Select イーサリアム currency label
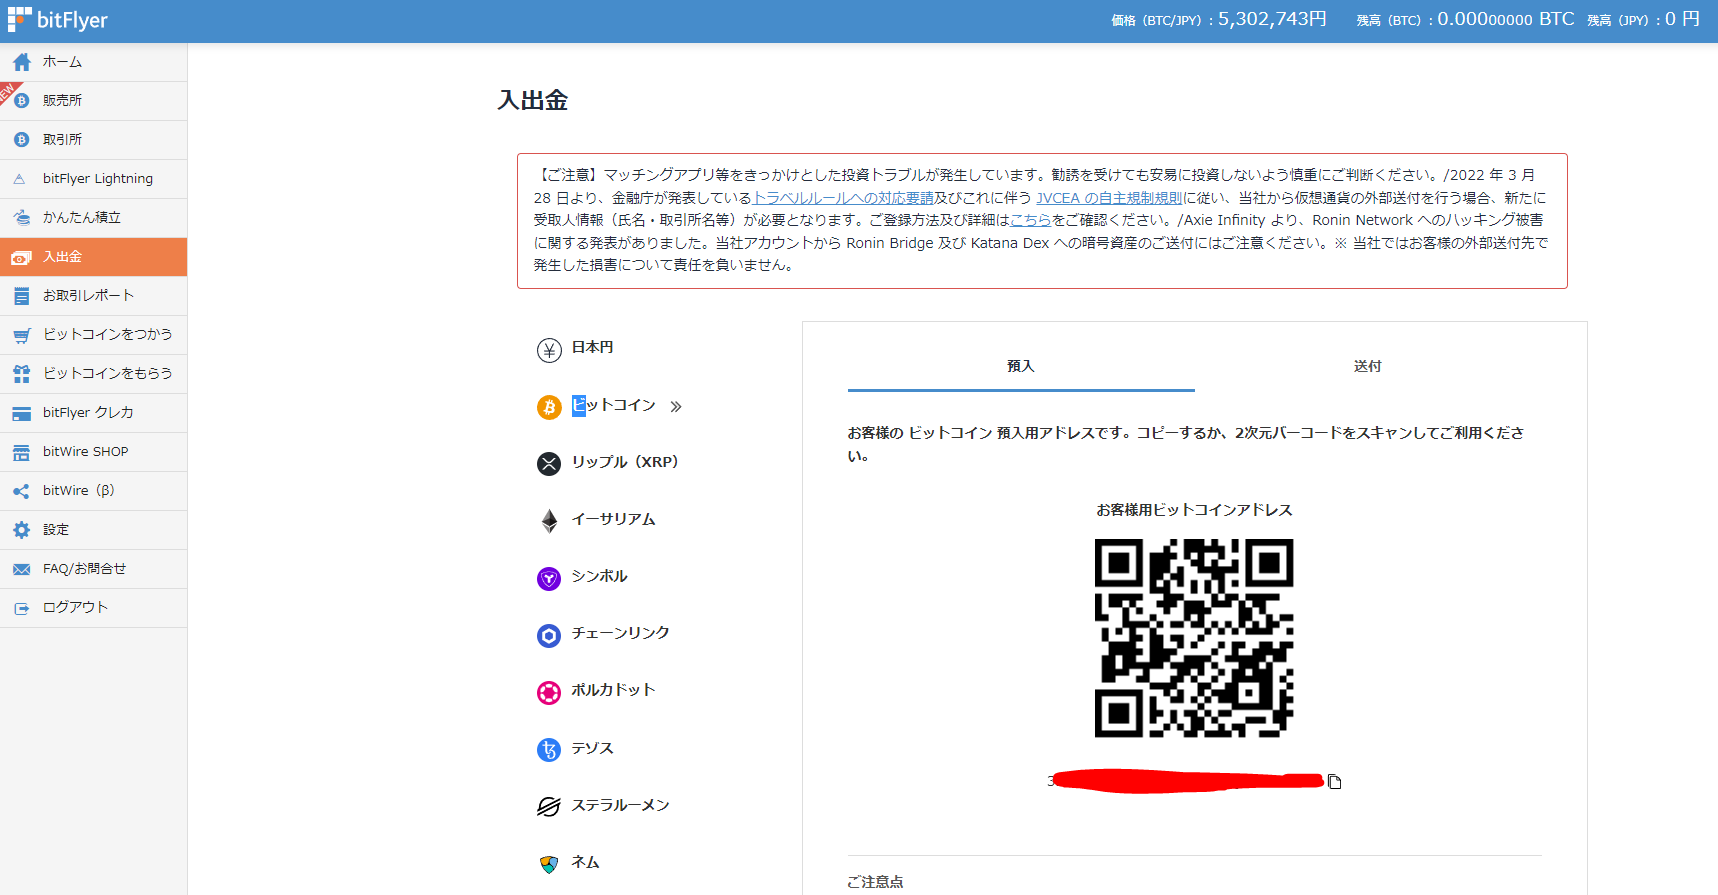1718x895 pixels. click(x=613, y=519)
